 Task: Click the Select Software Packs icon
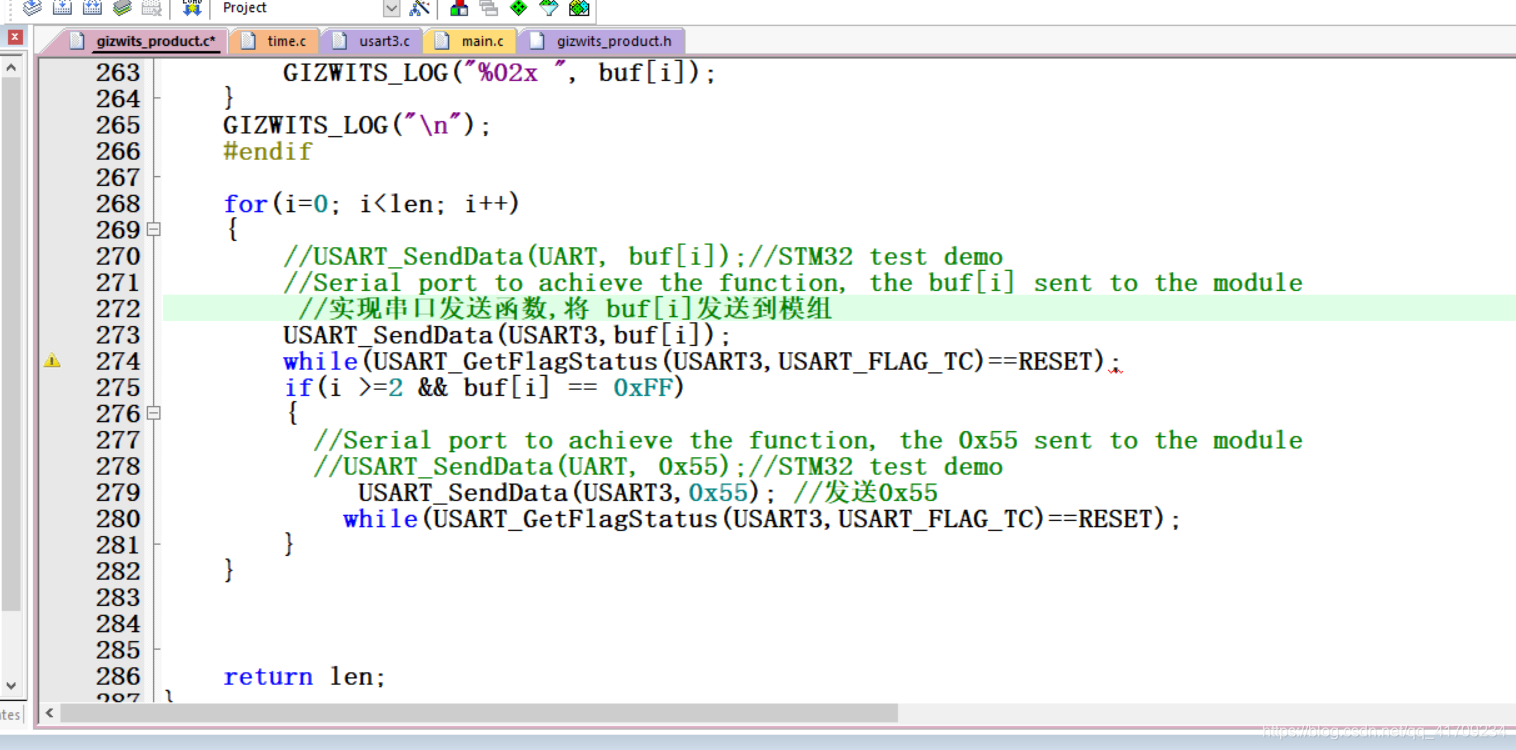pos(549,8)
